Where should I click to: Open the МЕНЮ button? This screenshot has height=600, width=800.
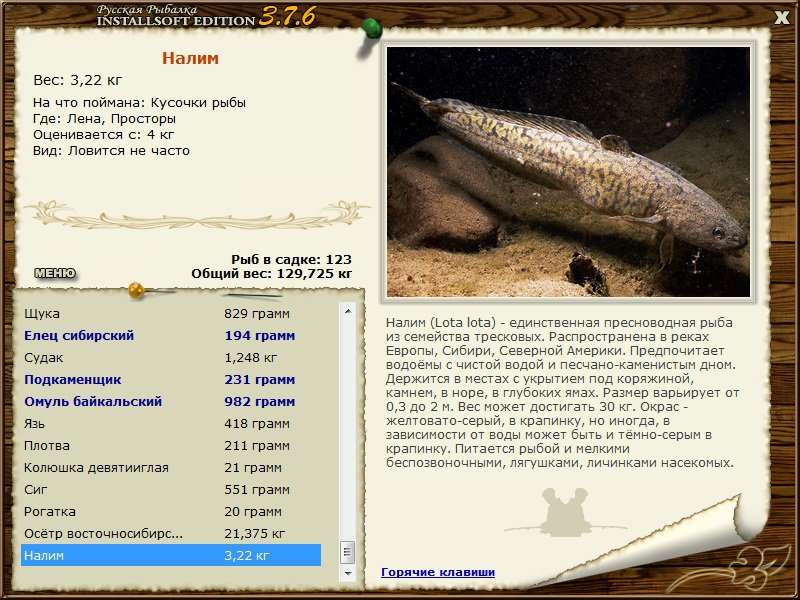pyautogui.click(x=55, y=273)
